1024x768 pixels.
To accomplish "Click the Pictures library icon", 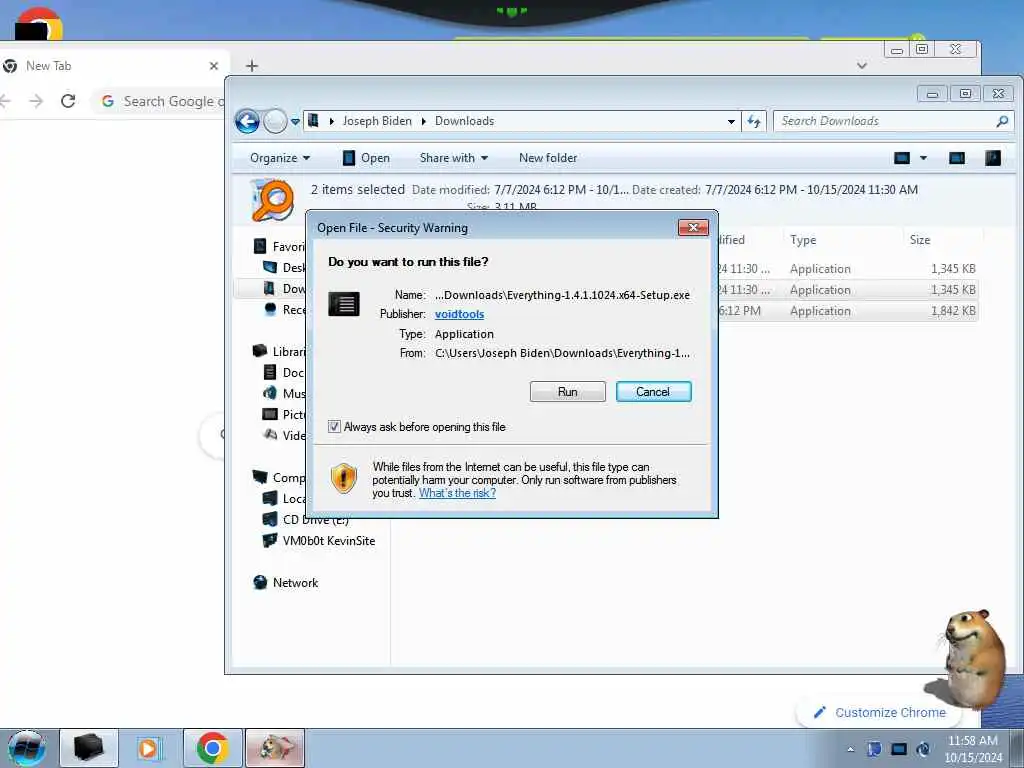I will 270,414.
